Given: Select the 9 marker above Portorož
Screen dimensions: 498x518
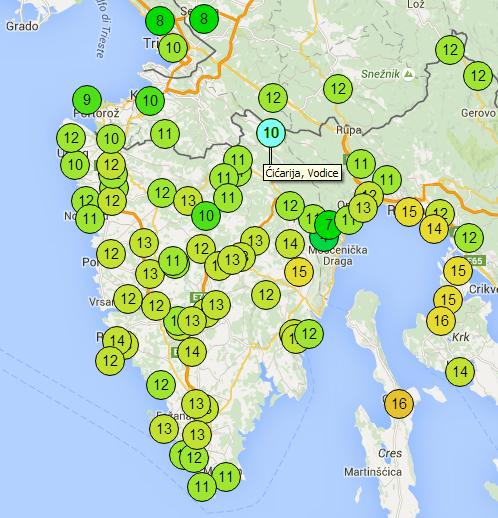Looking at the screenshot, I should click(x=87, y=100).
